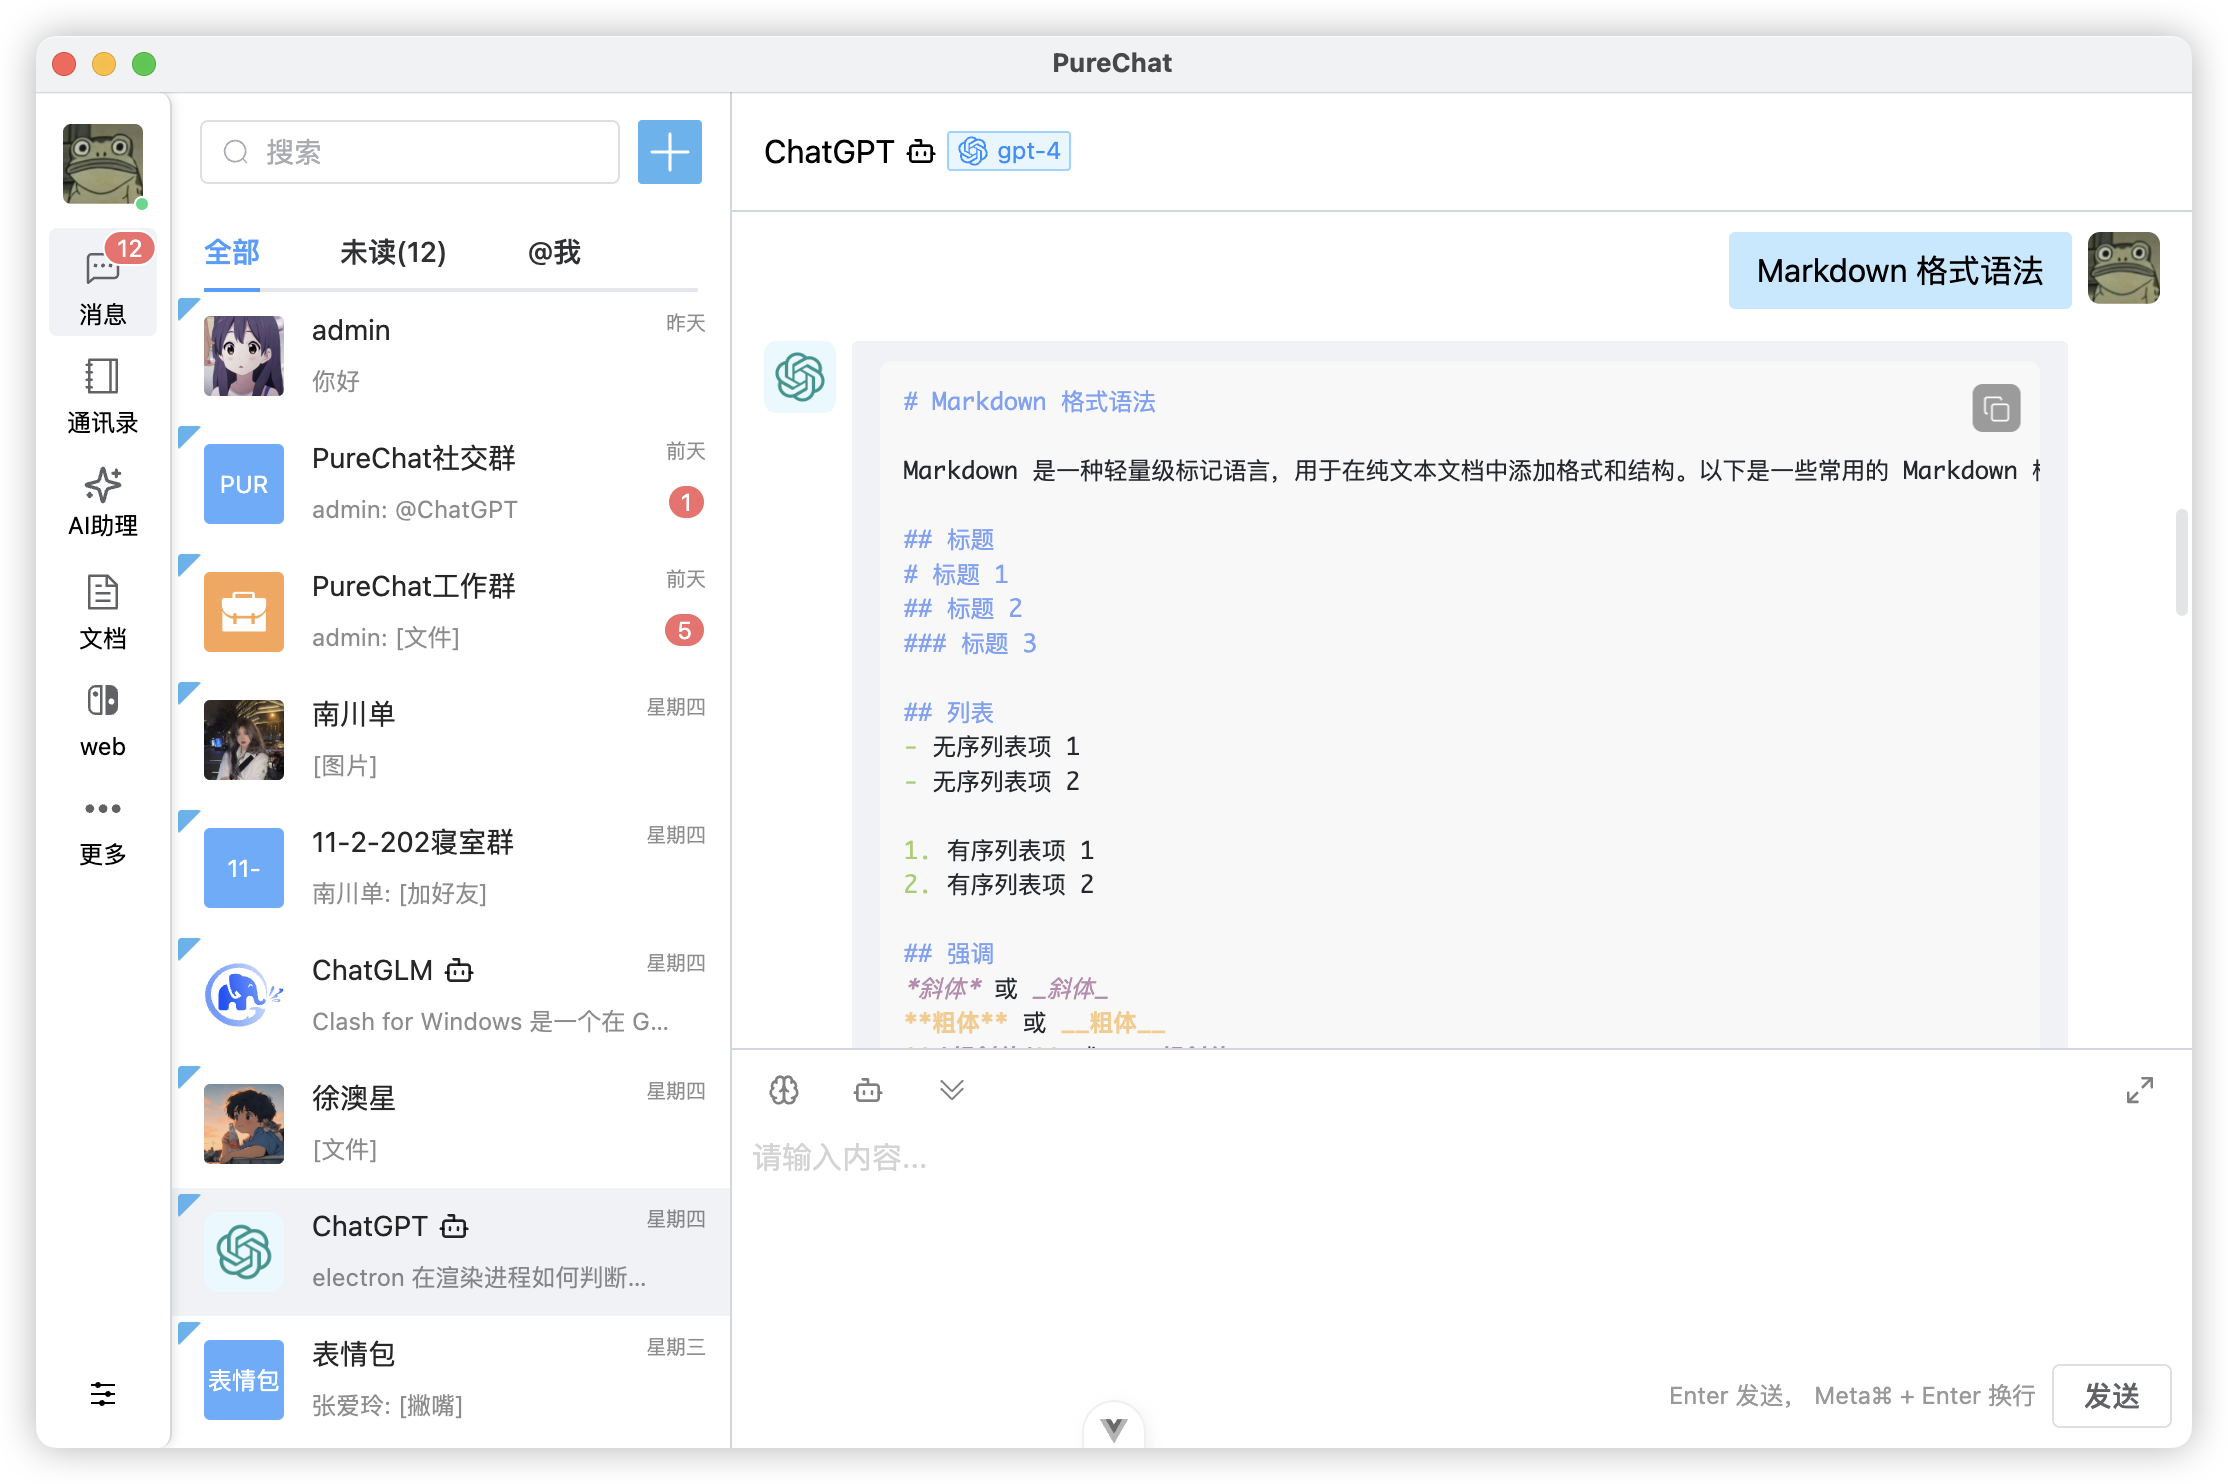Image resolution: width=2228 pixels, height=1484 pixels.
Task: Click the ChatGPT logo avatar in chat
Action: 800,377
